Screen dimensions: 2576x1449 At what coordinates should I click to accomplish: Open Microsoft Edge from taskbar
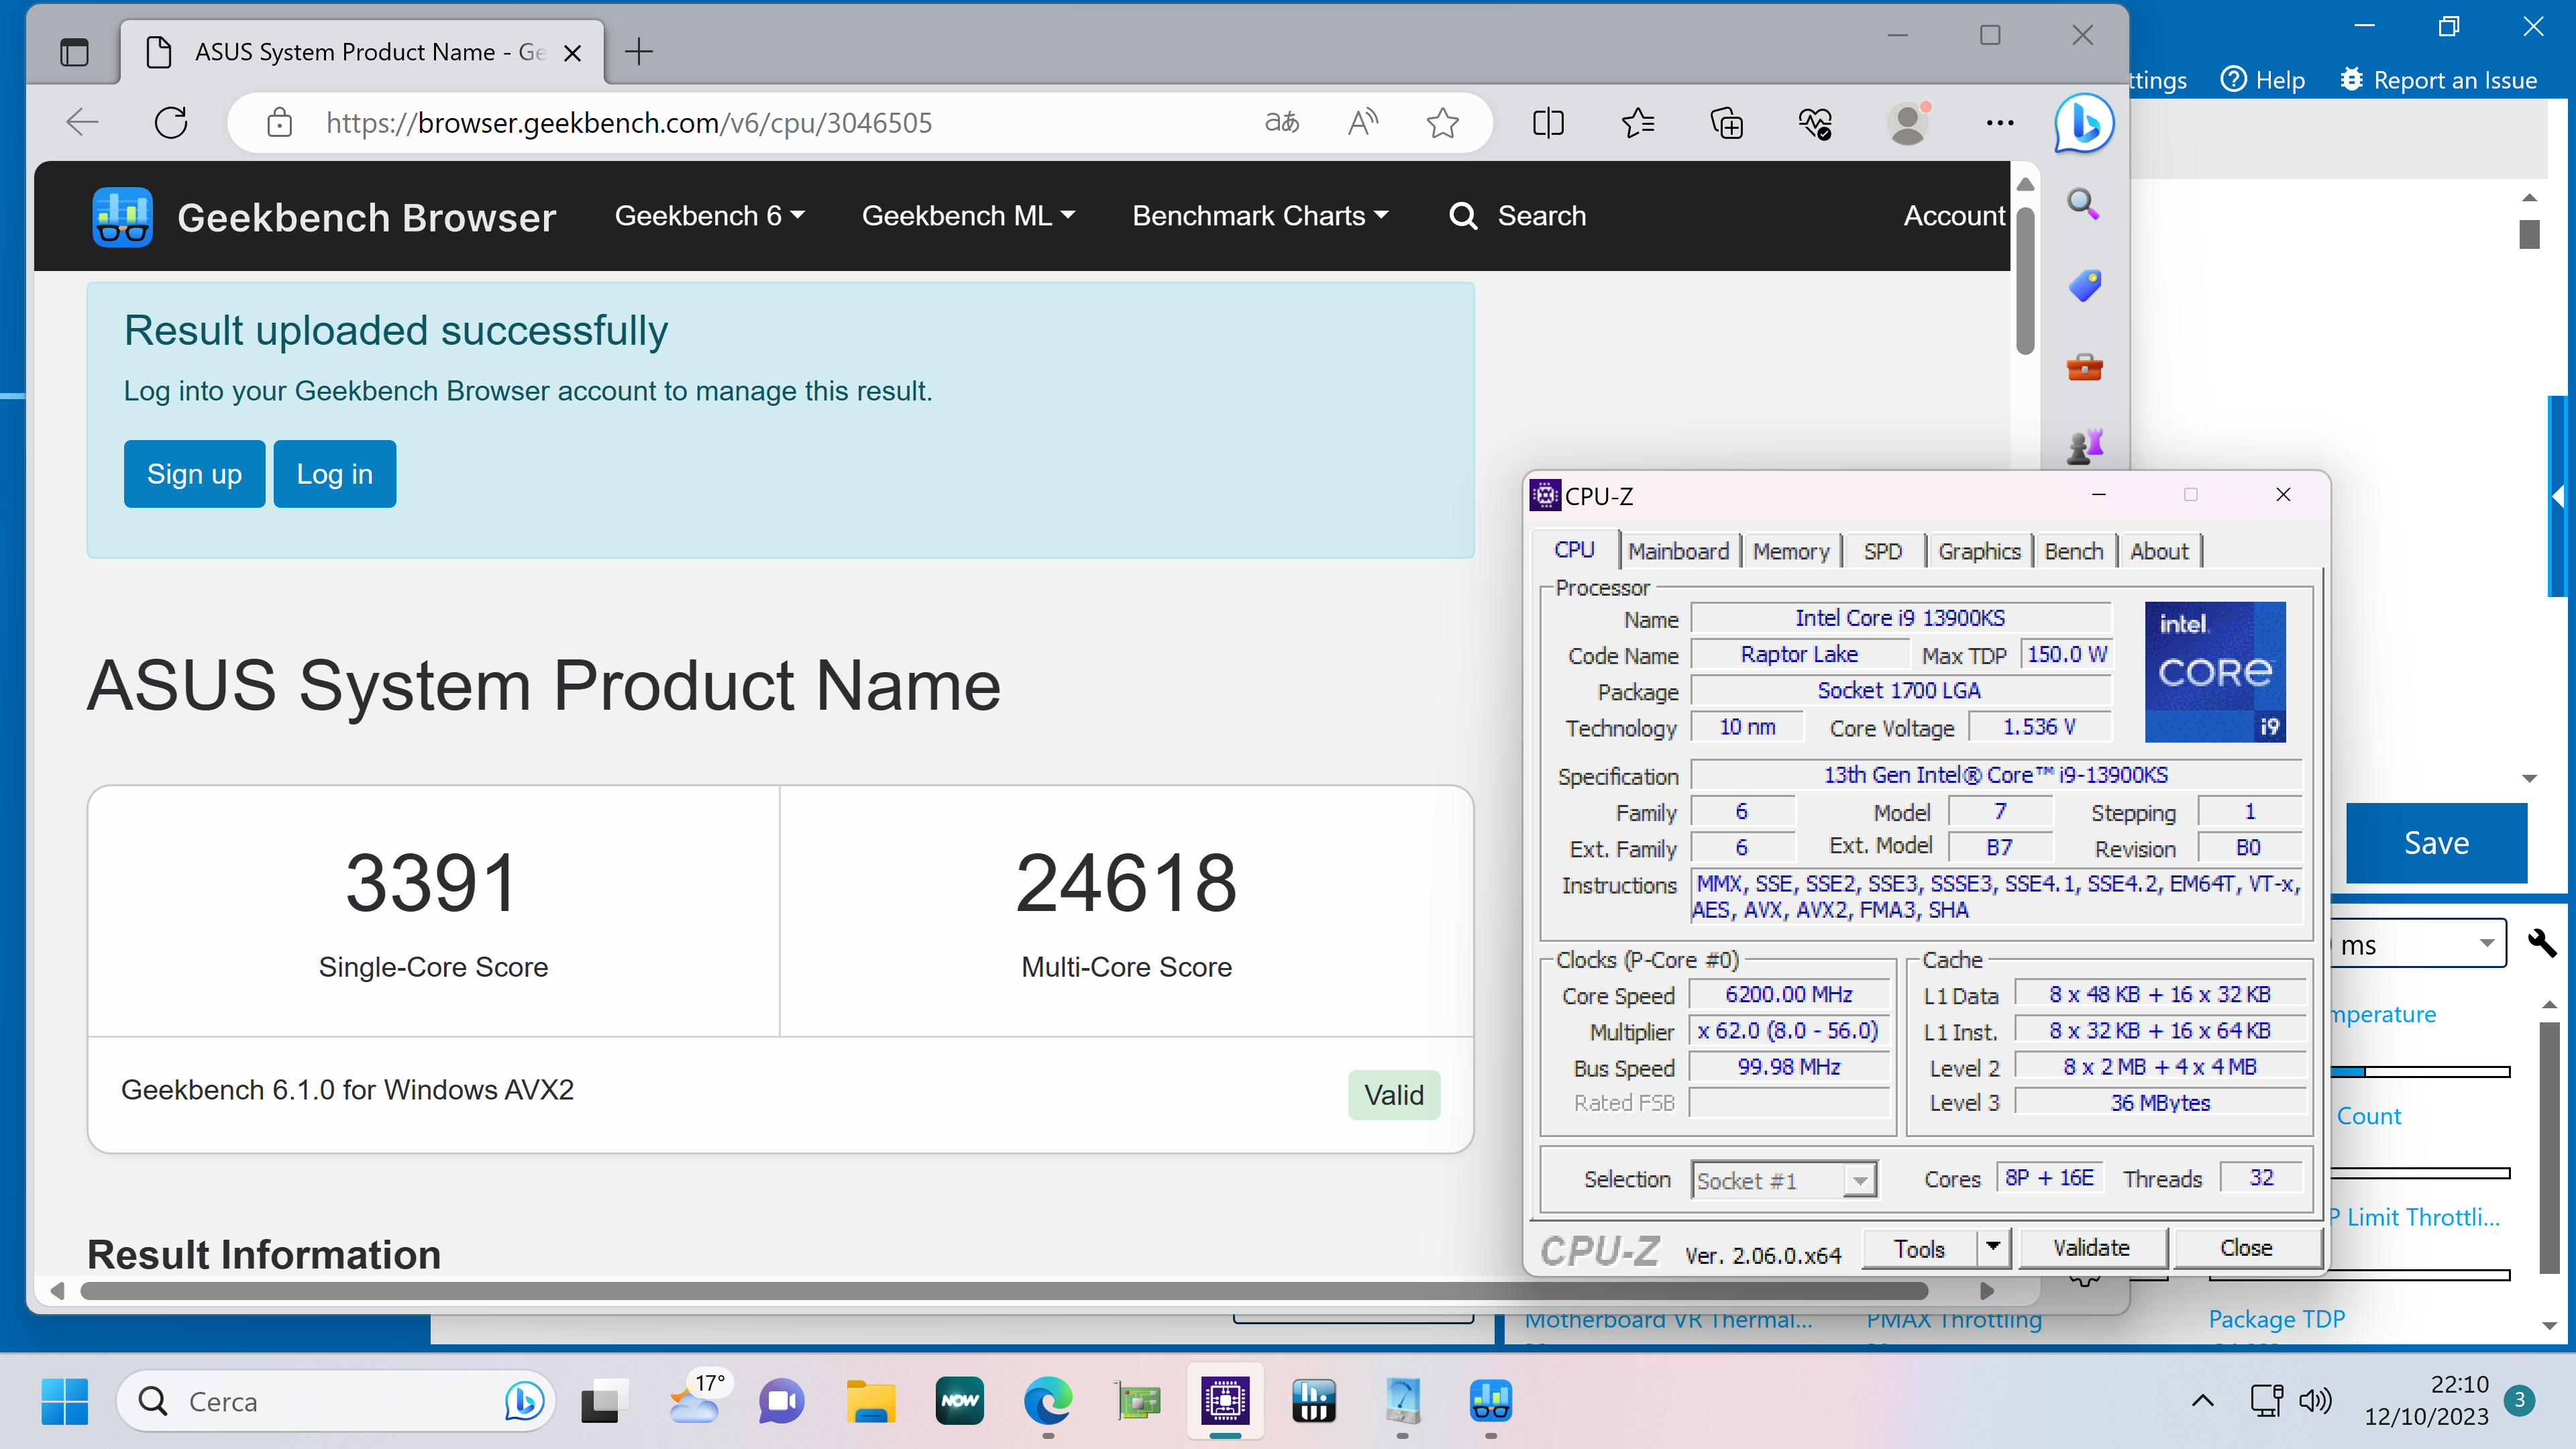[x=1048, y=1400]
